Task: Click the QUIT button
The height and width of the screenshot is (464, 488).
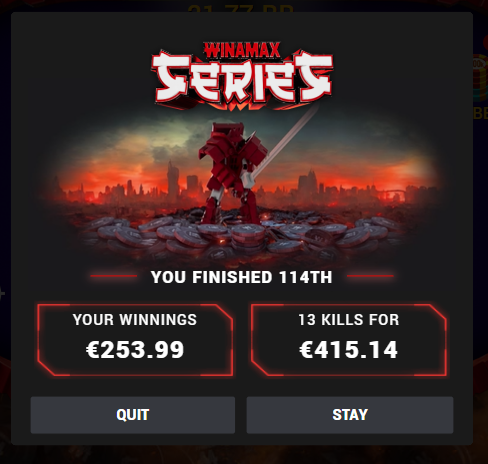Action: [133, 415]
